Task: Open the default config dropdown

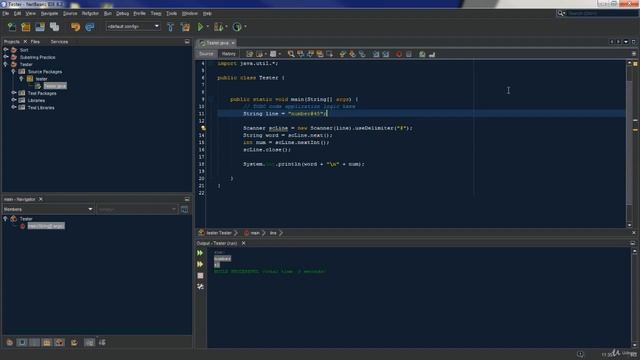Action: [133, 27]
